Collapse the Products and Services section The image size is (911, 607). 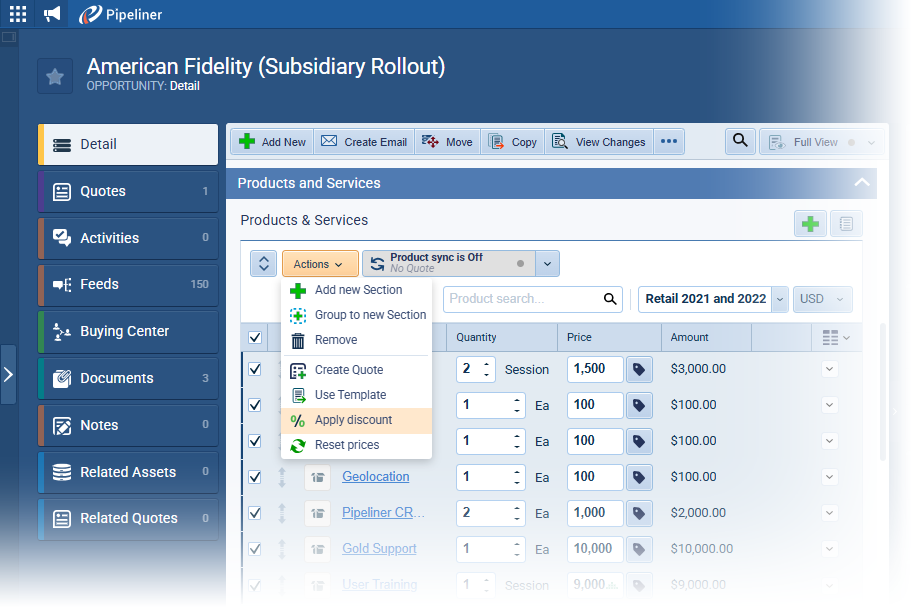(x=860, y=183)
